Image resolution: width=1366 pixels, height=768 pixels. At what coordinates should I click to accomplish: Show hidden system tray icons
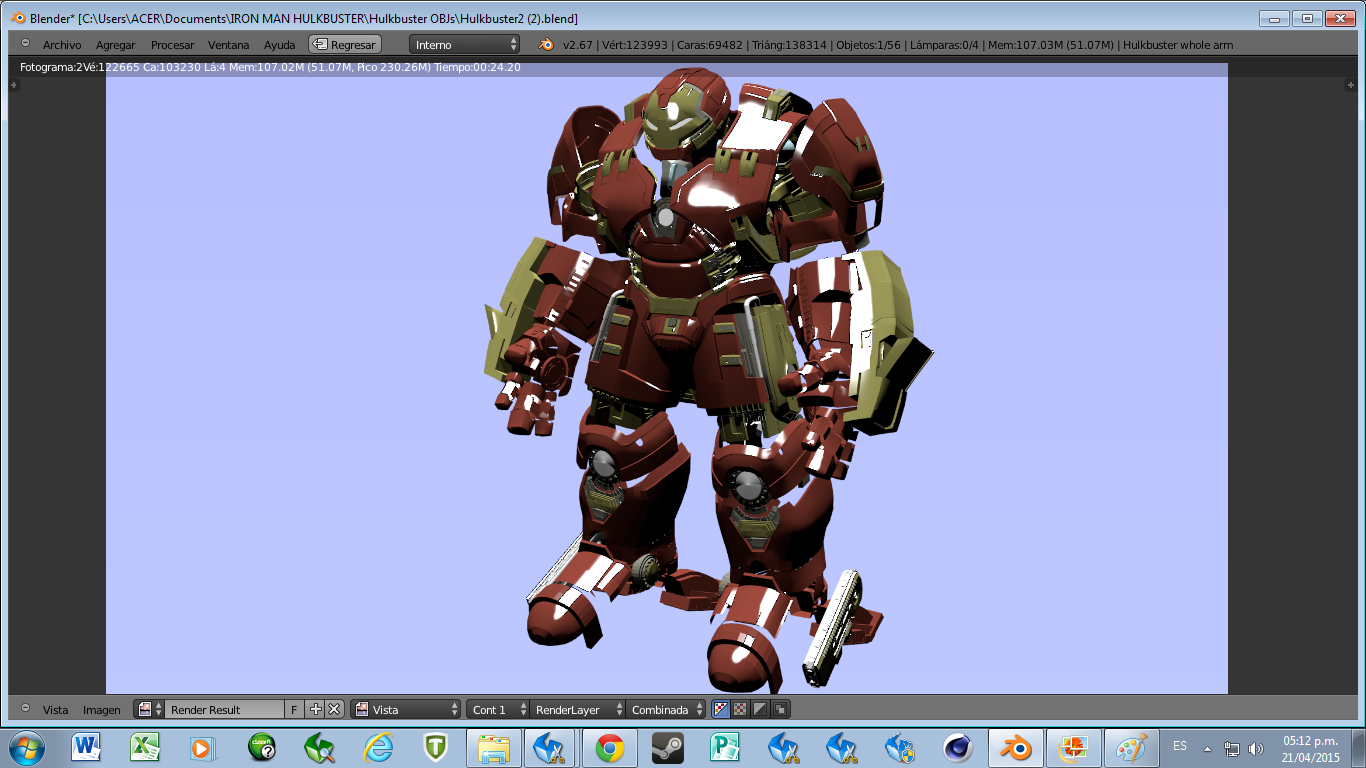[x=1208, y=748]
